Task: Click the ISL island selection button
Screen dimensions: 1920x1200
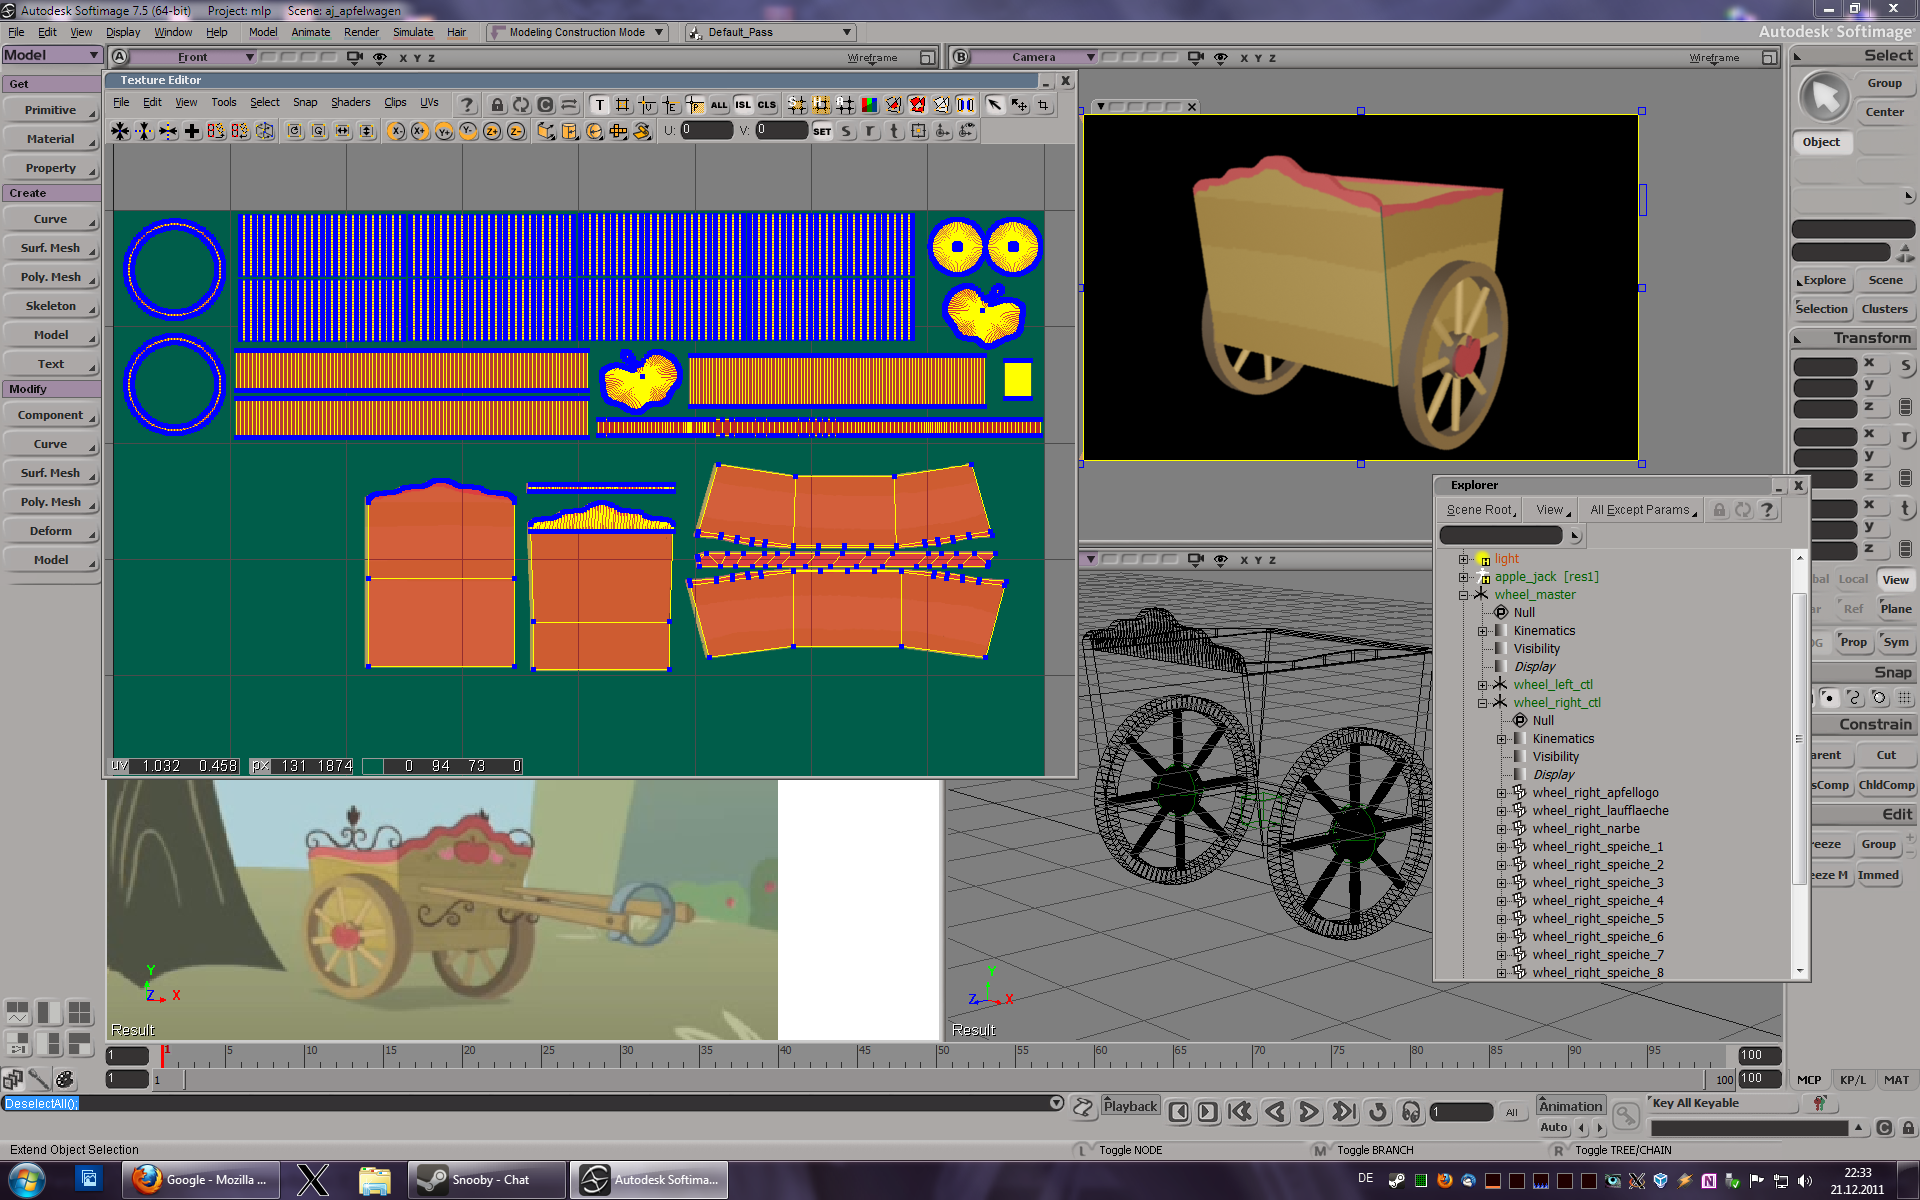Action: click(x=743, y=105)
